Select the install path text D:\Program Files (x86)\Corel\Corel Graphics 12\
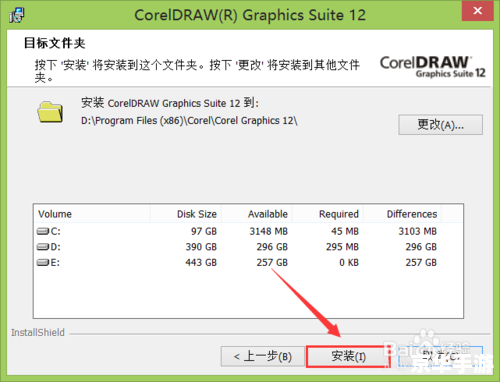Viewport: 500px width, 382px height. click(x=189, y=121)
